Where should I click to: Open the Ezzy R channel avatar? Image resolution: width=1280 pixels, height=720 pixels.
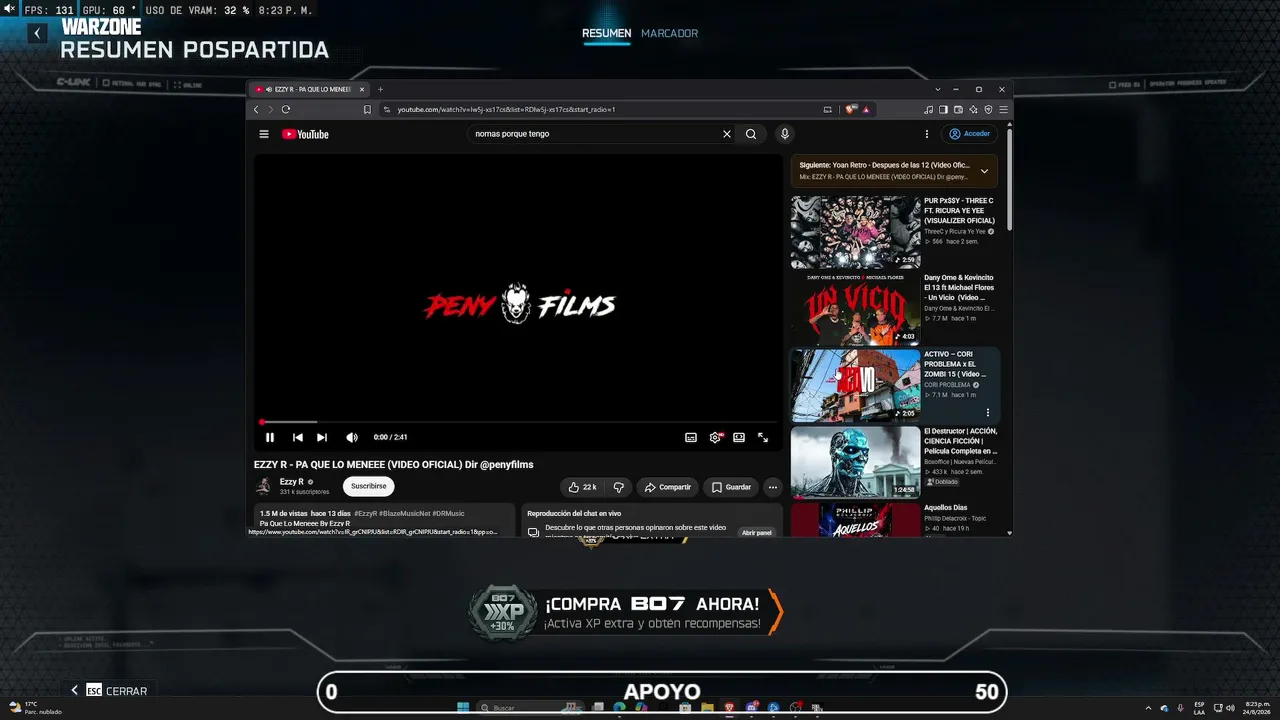(264, 486)
